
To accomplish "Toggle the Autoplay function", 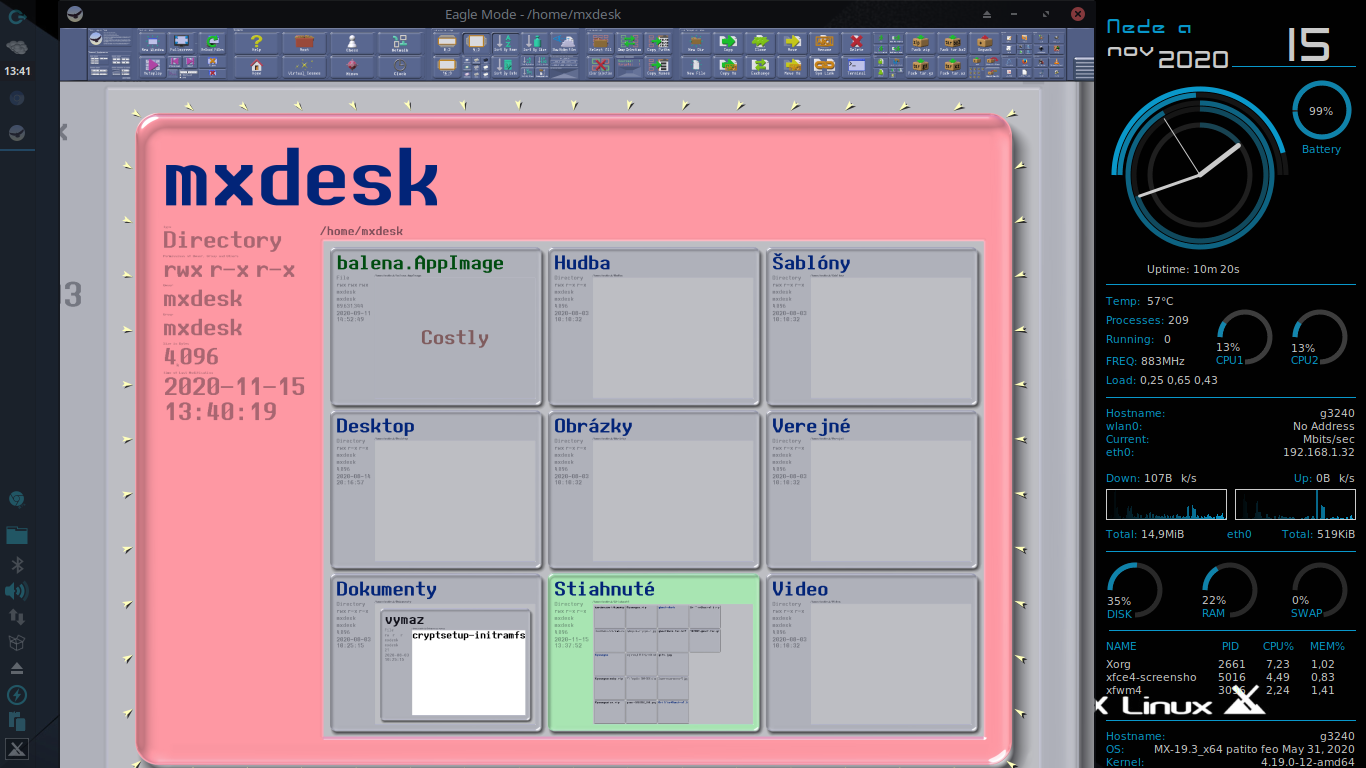I will [x=153, y=67].
